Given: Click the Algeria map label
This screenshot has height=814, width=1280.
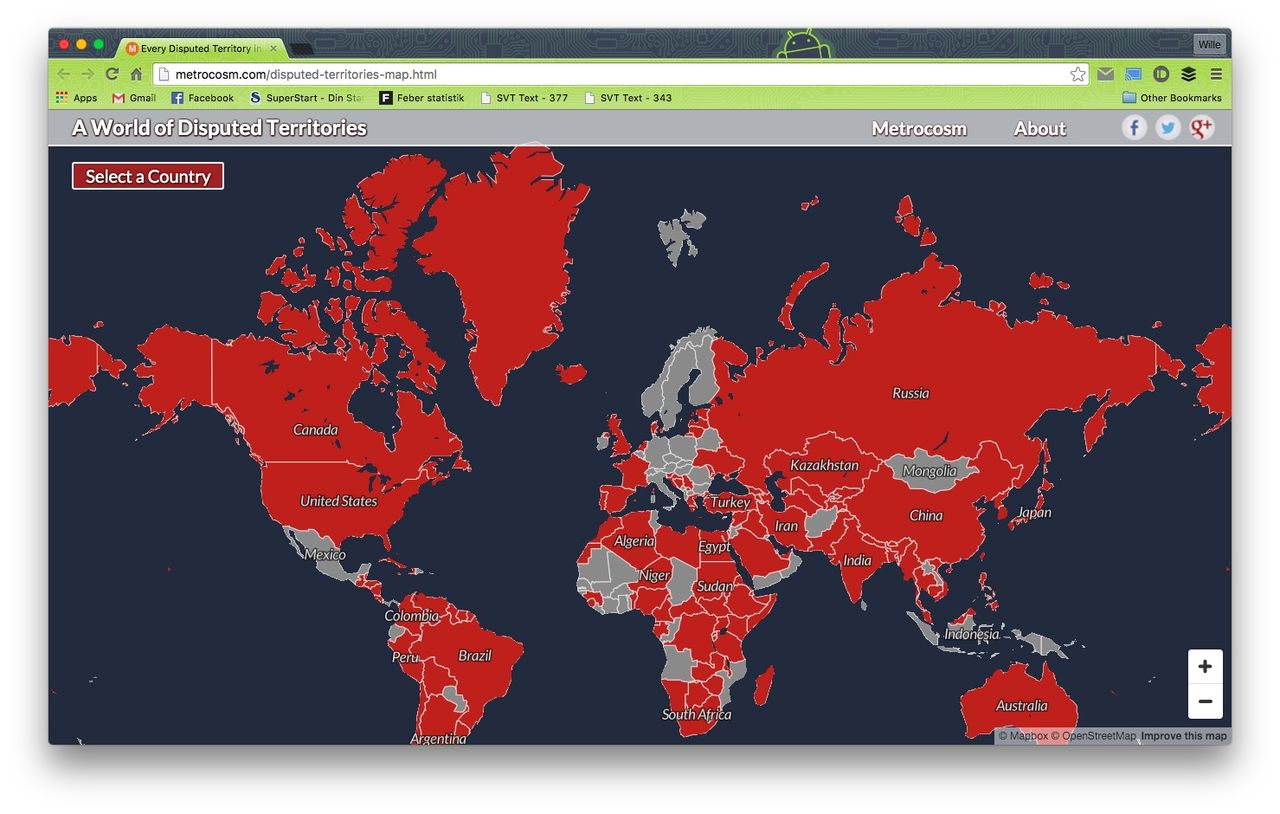Looking at the screenshot, I should pos(634,541).
